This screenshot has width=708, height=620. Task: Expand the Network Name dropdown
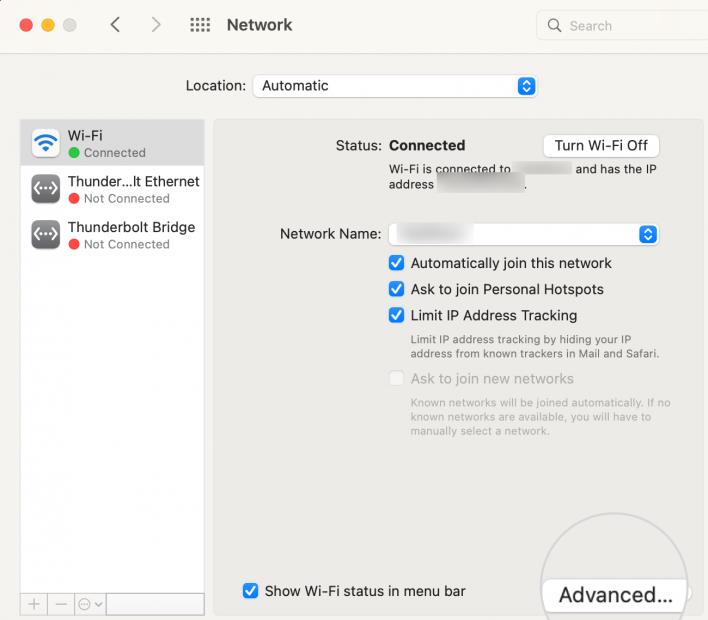(x=523, y=234)
